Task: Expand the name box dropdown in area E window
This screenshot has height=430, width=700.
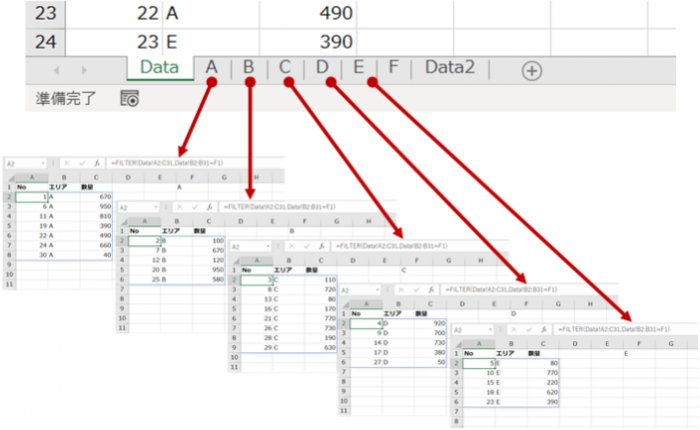Action: (494, 329)
